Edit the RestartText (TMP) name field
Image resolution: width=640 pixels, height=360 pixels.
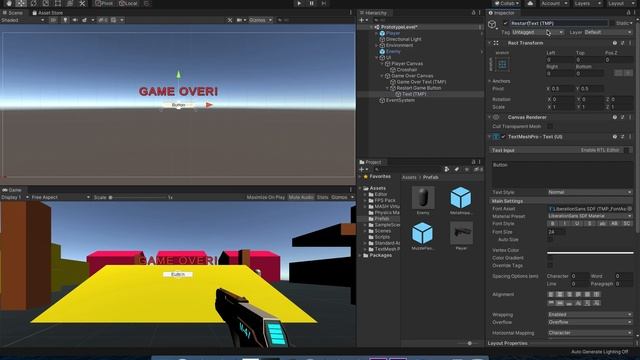pos(559,24)
